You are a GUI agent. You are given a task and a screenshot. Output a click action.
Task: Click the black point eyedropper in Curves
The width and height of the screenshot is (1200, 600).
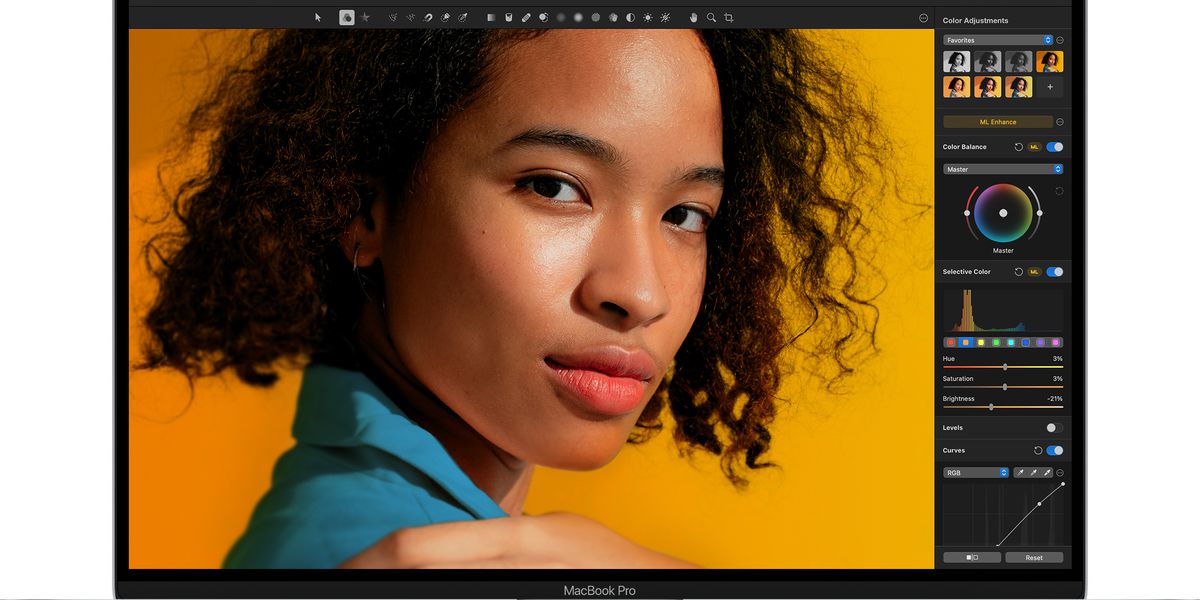click(1020, 472)
